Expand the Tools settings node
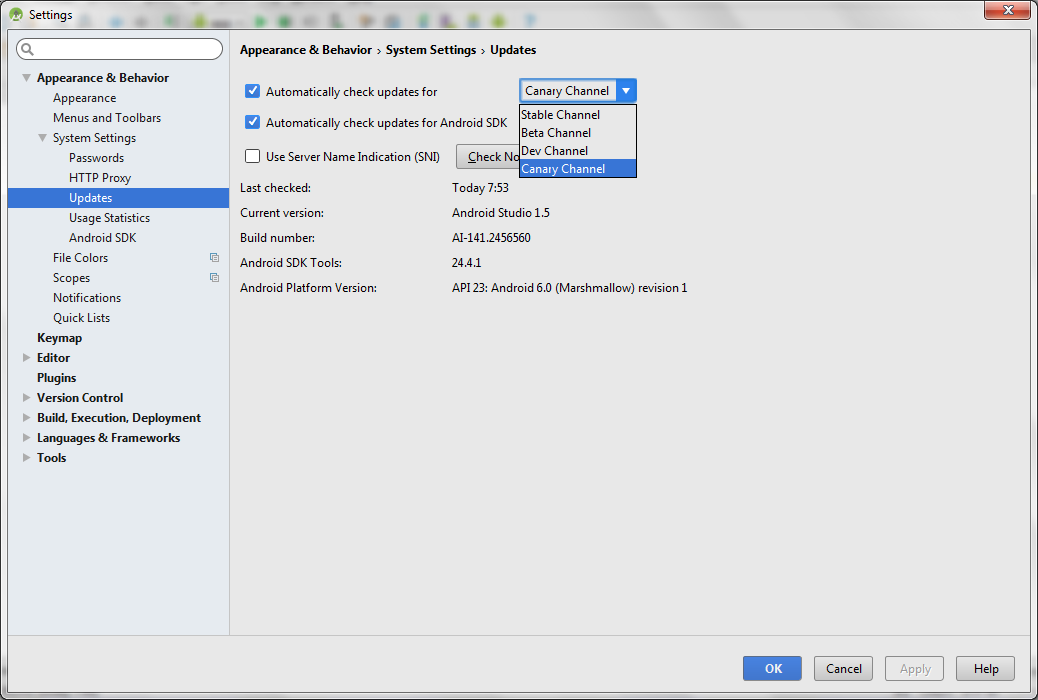 pyautogui.click(x=26, y=458)
